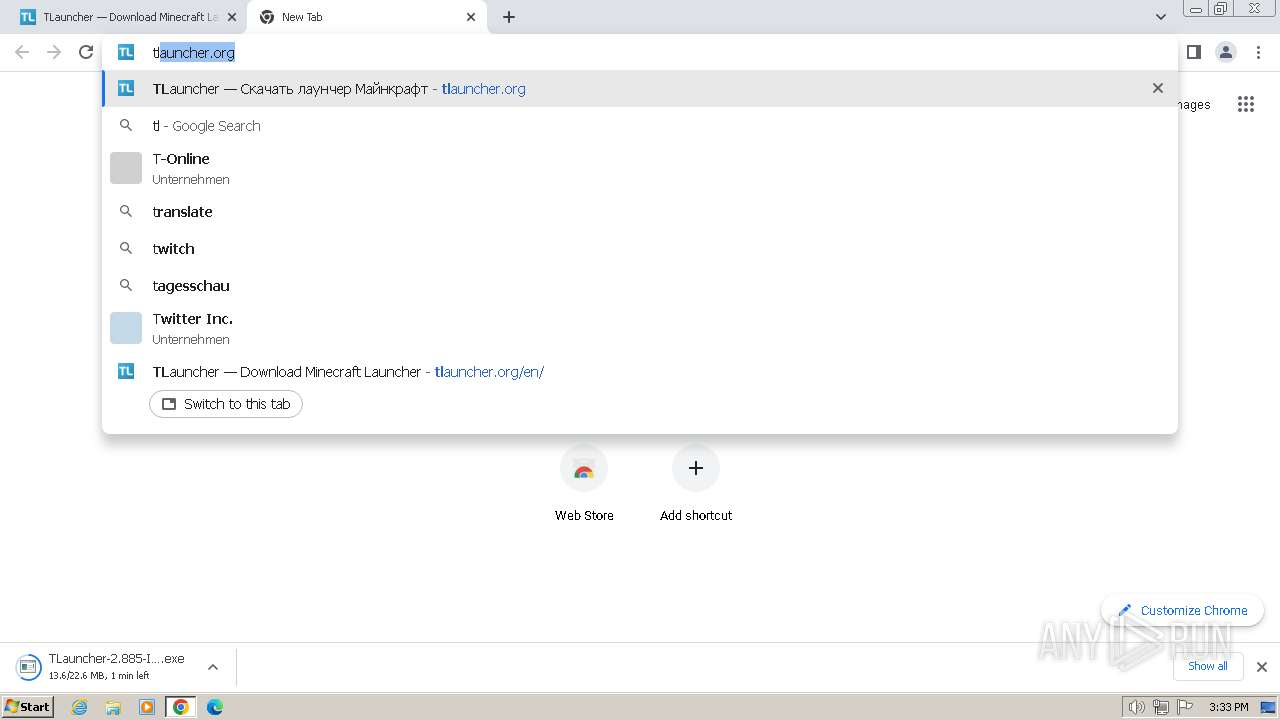Image resolution: width=1280 pixels, height=720 pixels.
Task: Click the network tray icon
Action: (1161, 707)
